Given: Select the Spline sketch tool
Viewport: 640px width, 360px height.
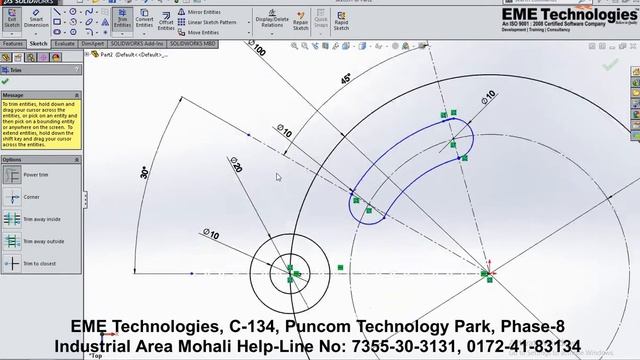Looking at the screenshot, I should coord(89,12).
